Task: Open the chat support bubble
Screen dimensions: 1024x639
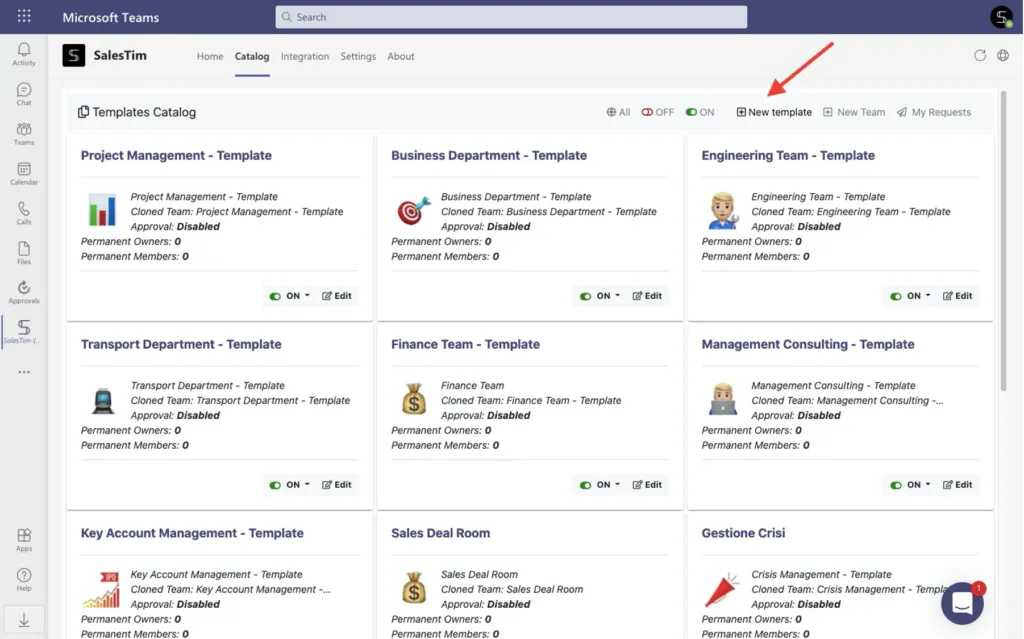Action: click(x=962, y=603)
